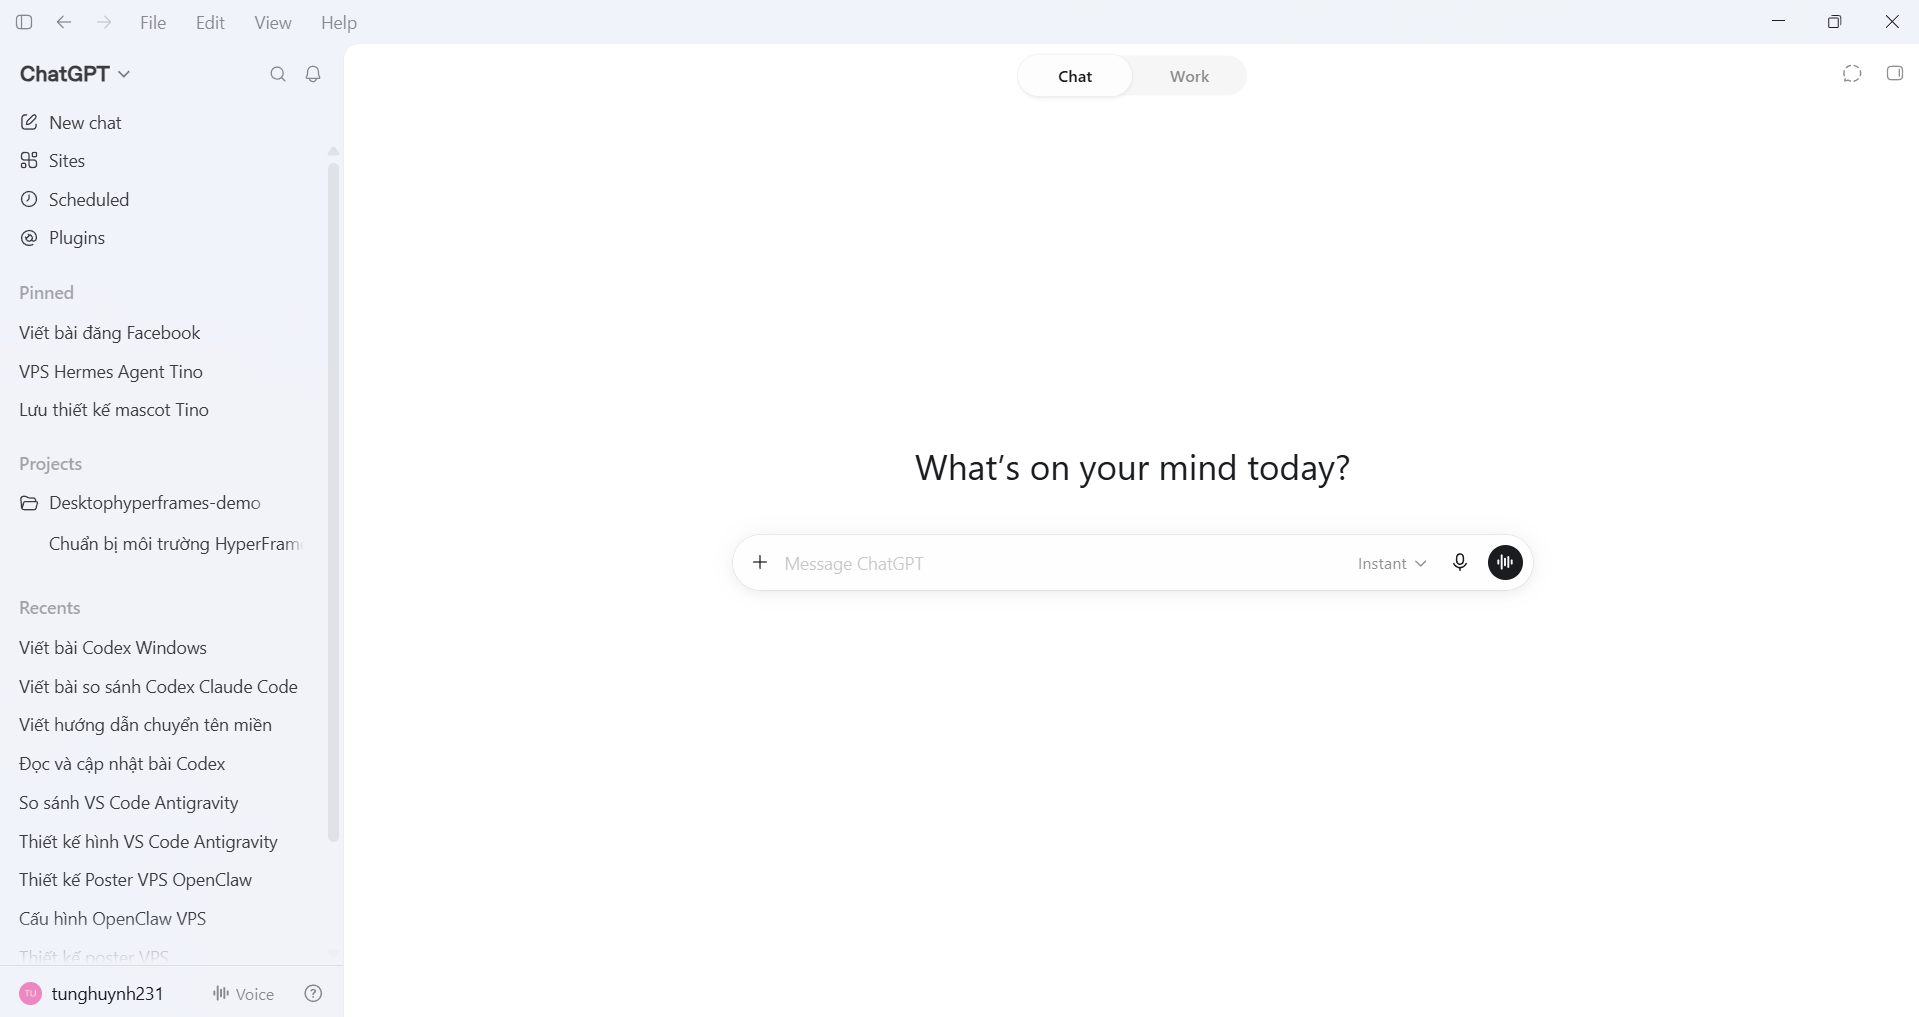Click the dashed circle temporary chat icon

[x=1852, y=73]
